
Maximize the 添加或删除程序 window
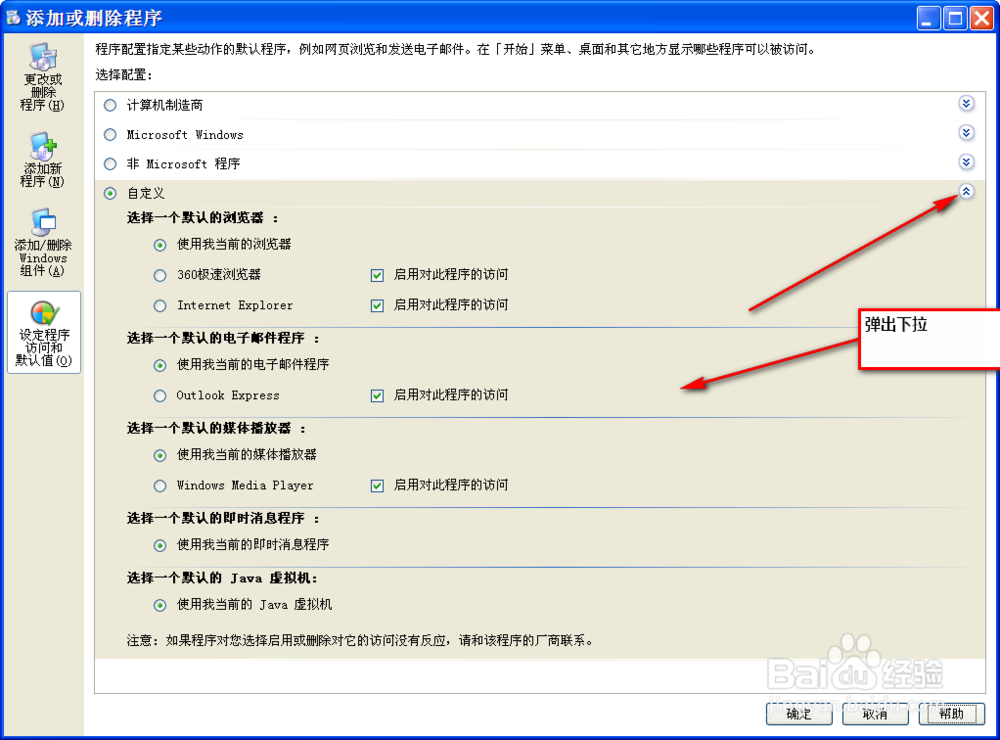[955, 18]
